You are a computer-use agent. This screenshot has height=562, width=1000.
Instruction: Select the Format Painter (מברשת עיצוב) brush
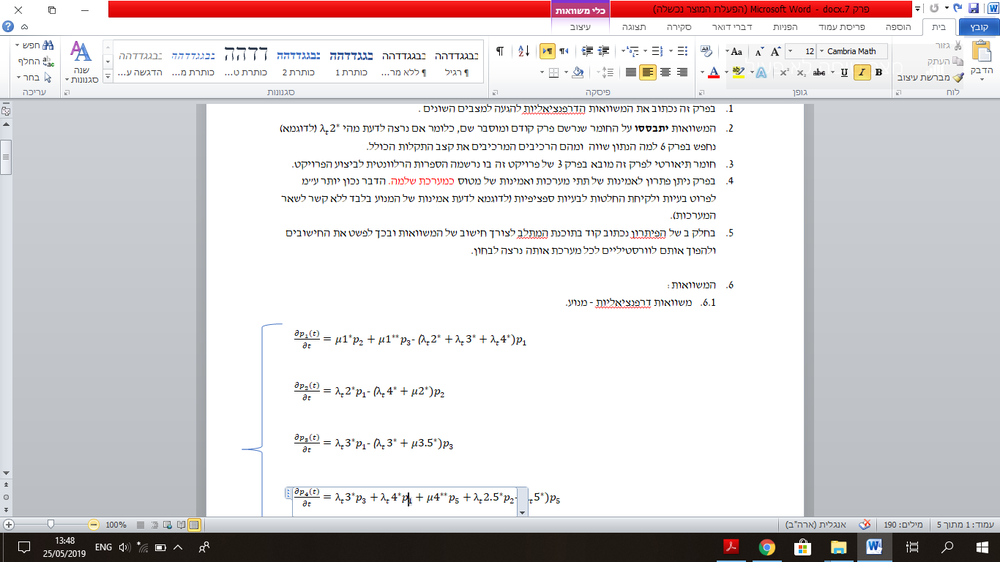coord(930,77)
